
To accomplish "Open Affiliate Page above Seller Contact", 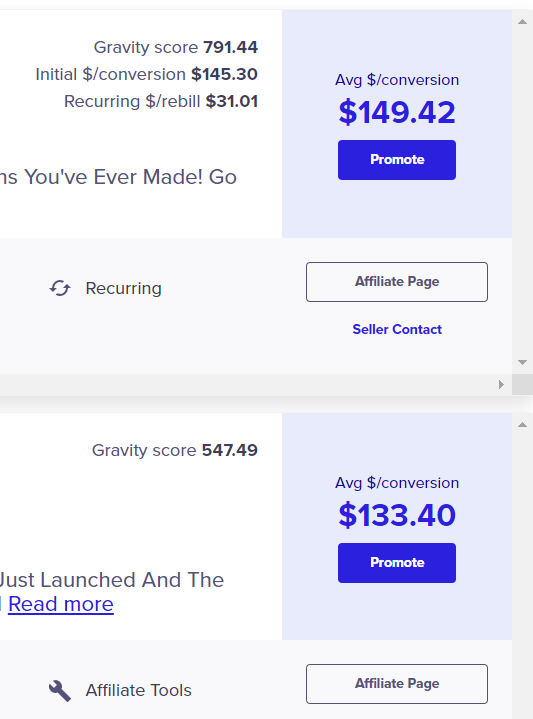I will tap(397, 282).
